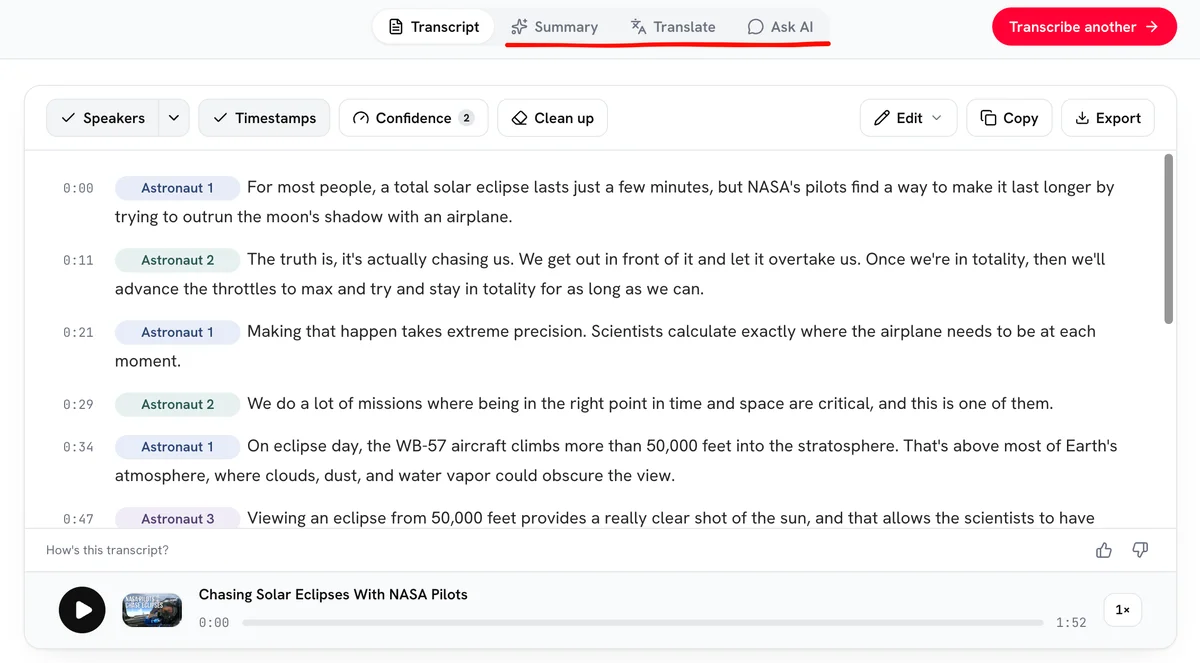The height and width of the screenshot is (663, 1200).
Task: Click Astronaut 1 label at 0:00
Action: pyautogui.click(x=177, y=188)
